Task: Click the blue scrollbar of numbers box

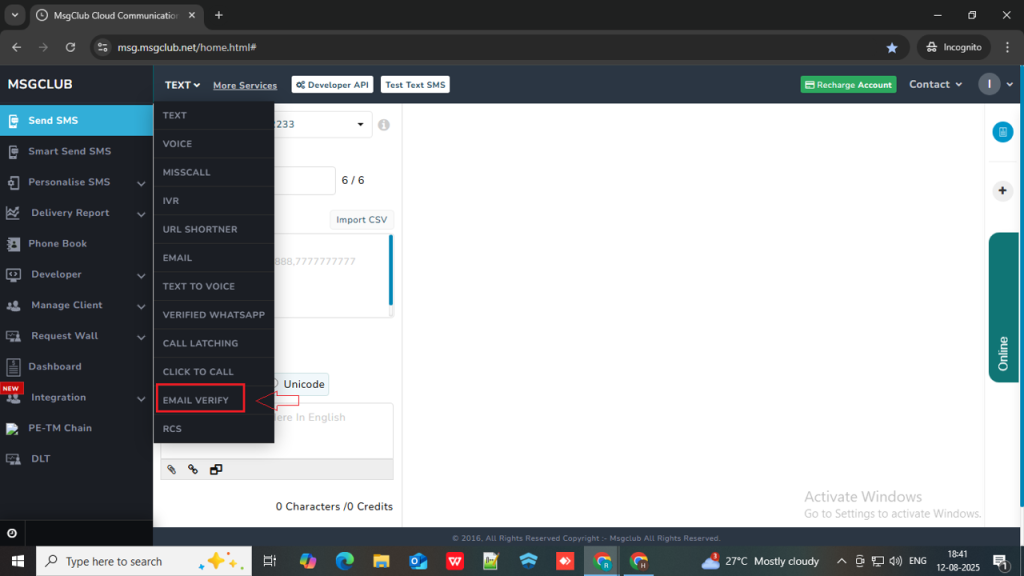Action: tap(391, 270)
